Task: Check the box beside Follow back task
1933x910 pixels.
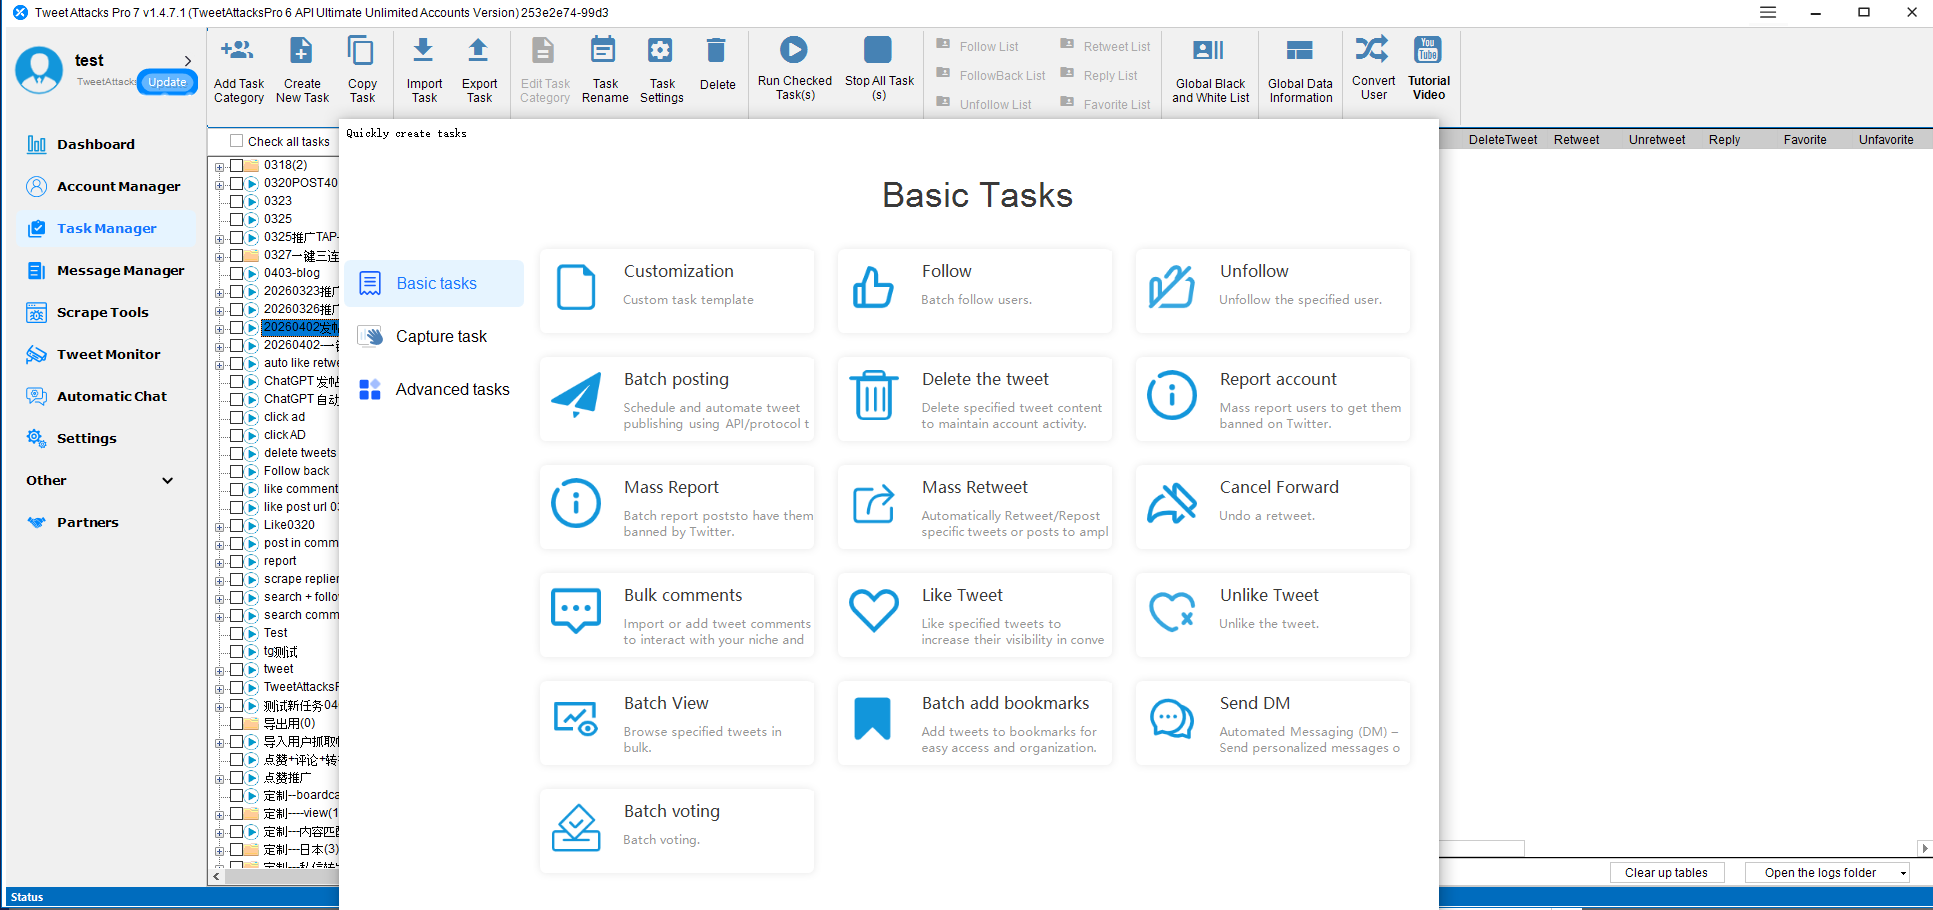Action: (237, 471)
